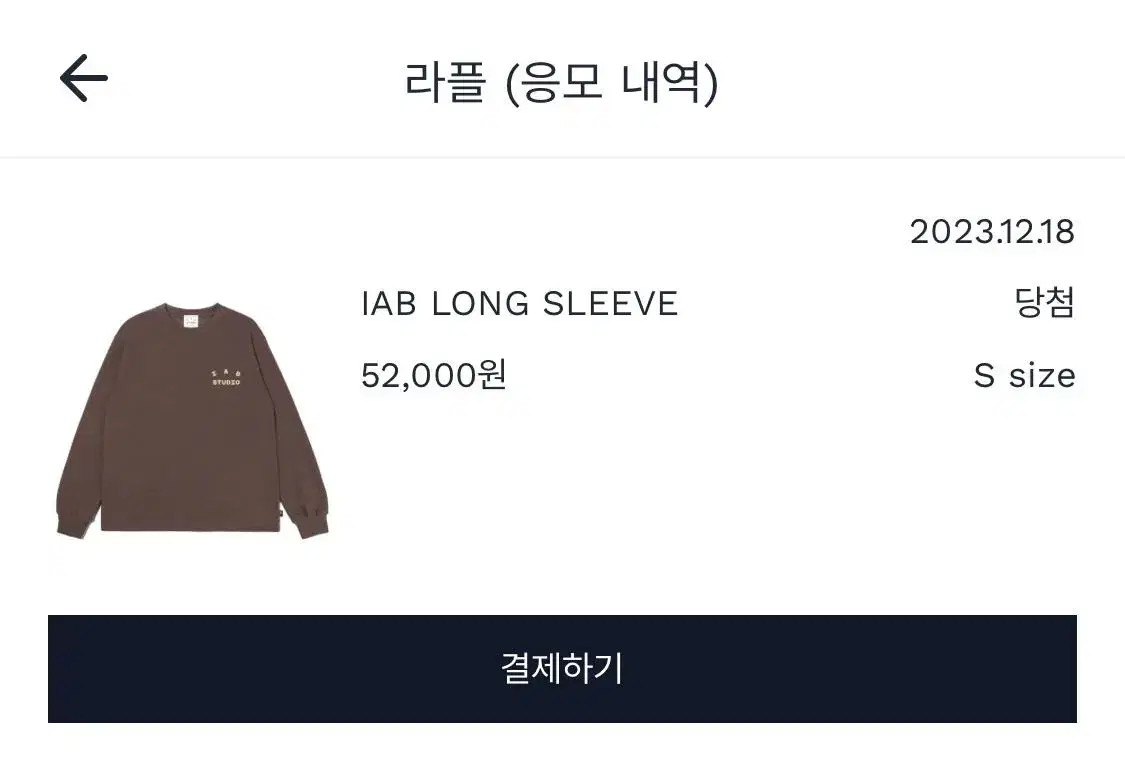The height and width of the screenshot is (757, 1125).
Task: Open the brown sweatshirt product thumbnail
Action: (192, 421)
